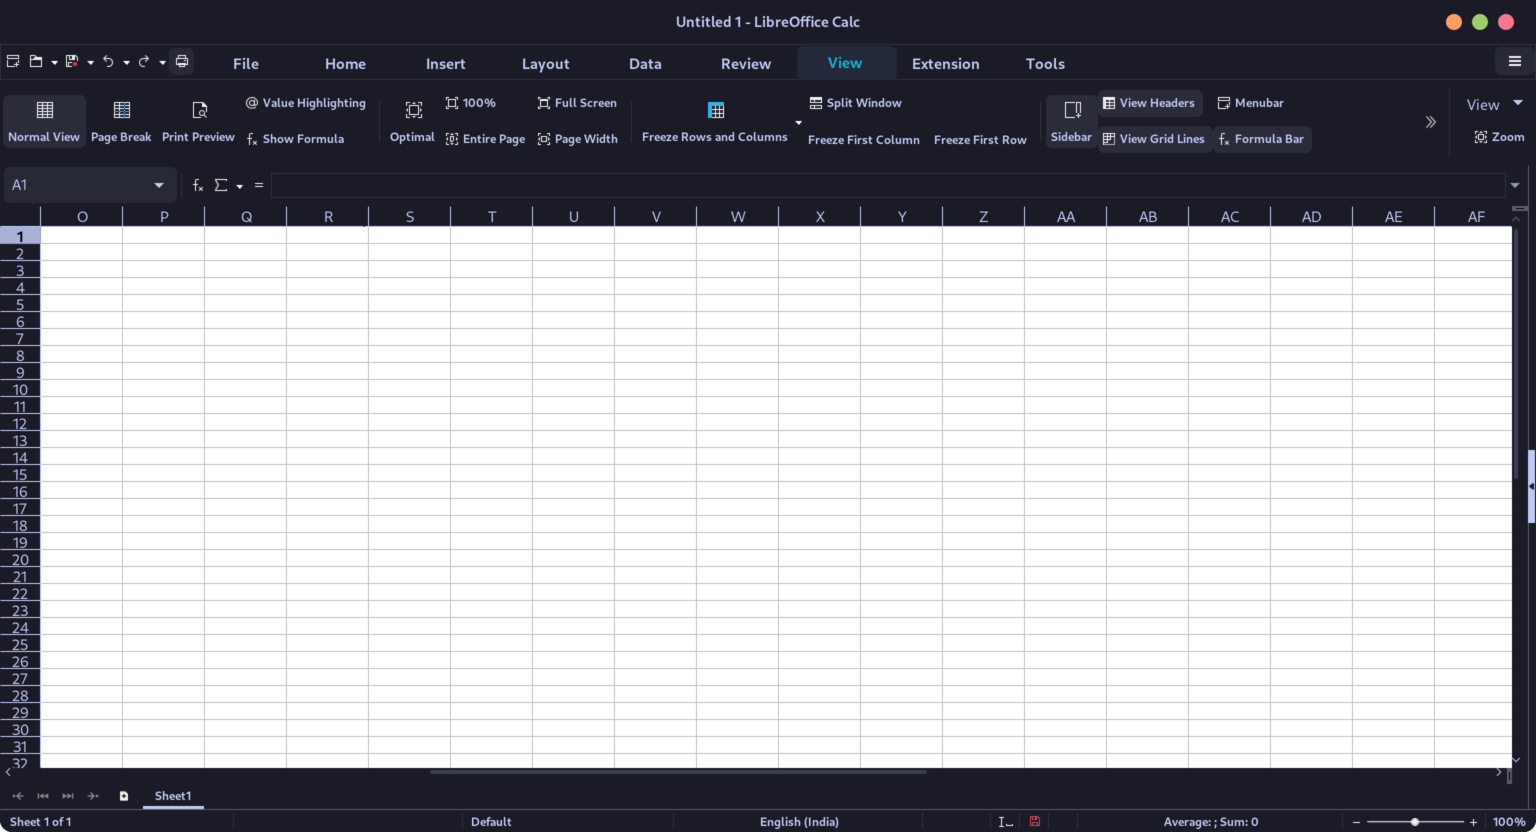Activate Full Screen mode

577,102
